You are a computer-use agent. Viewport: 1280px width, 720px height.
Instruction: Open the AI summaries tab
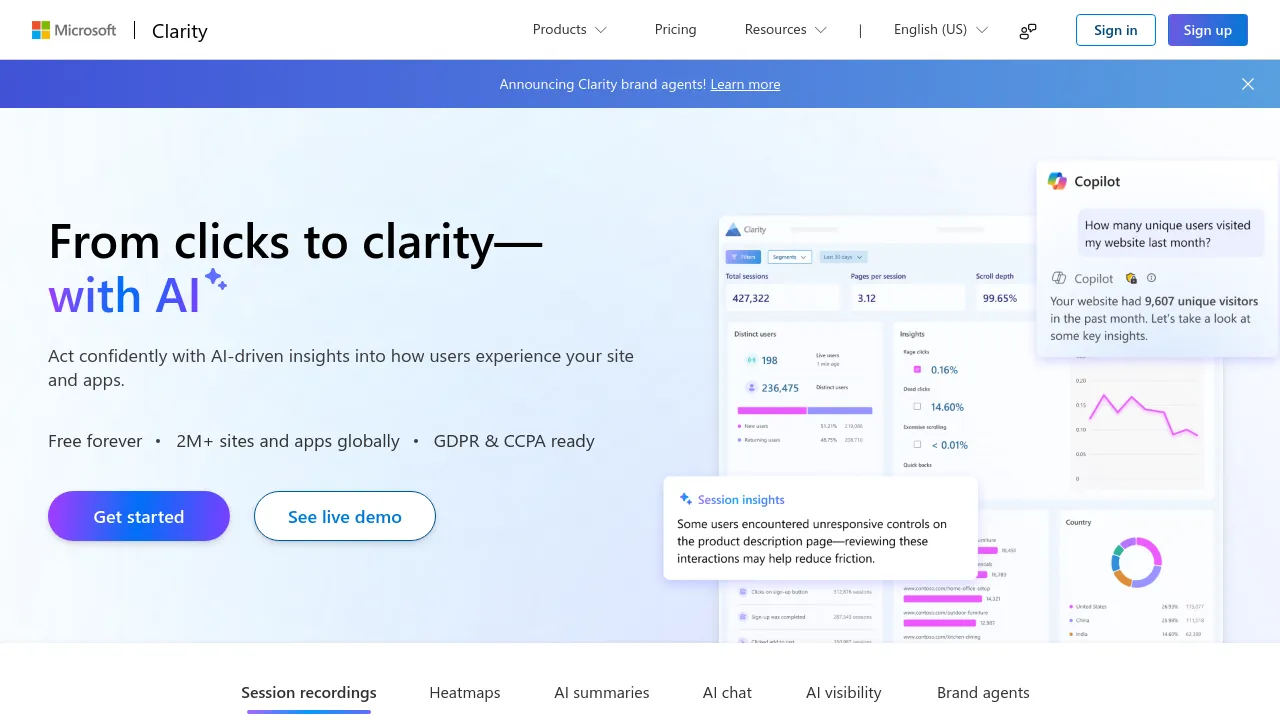pos(602,692)
